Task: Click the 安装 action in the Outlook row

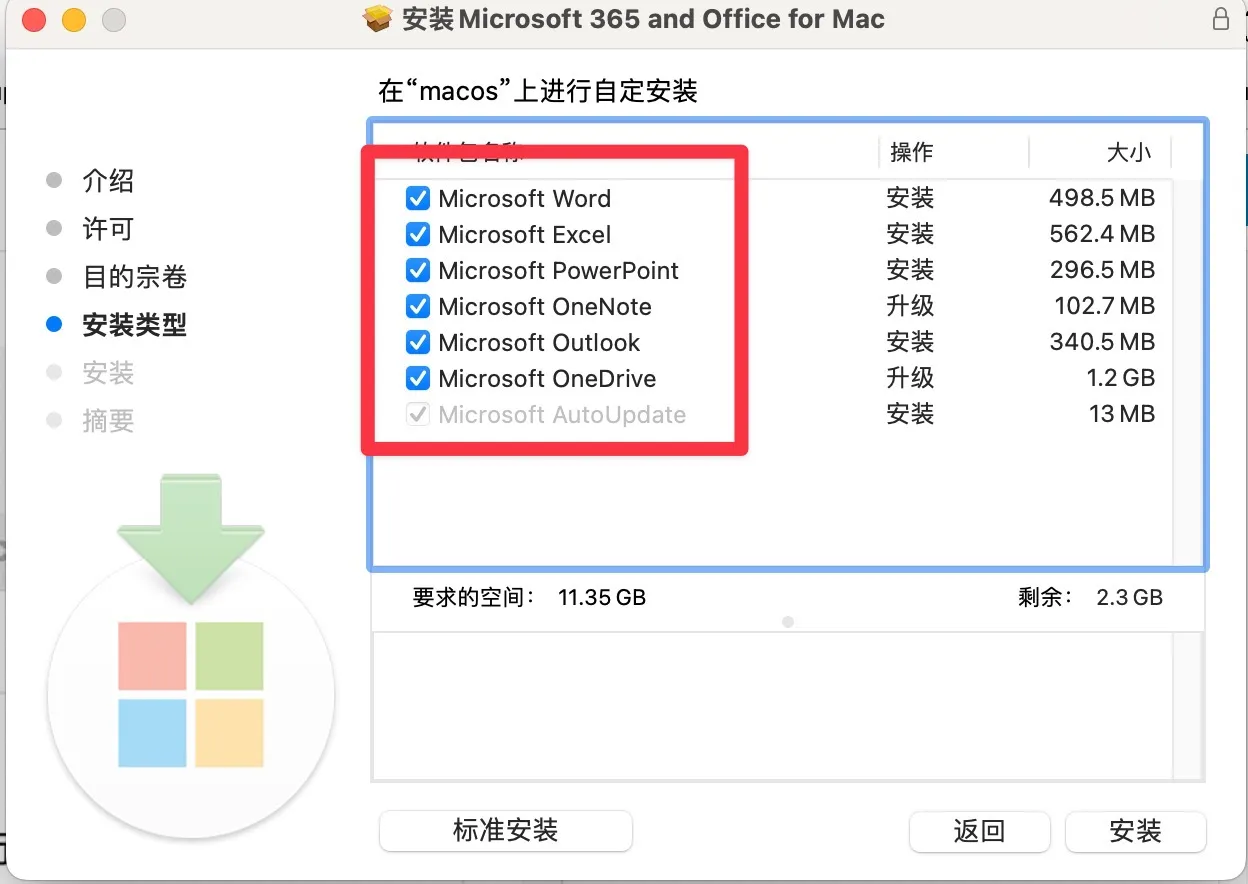Action: click(x=910, y=342)
